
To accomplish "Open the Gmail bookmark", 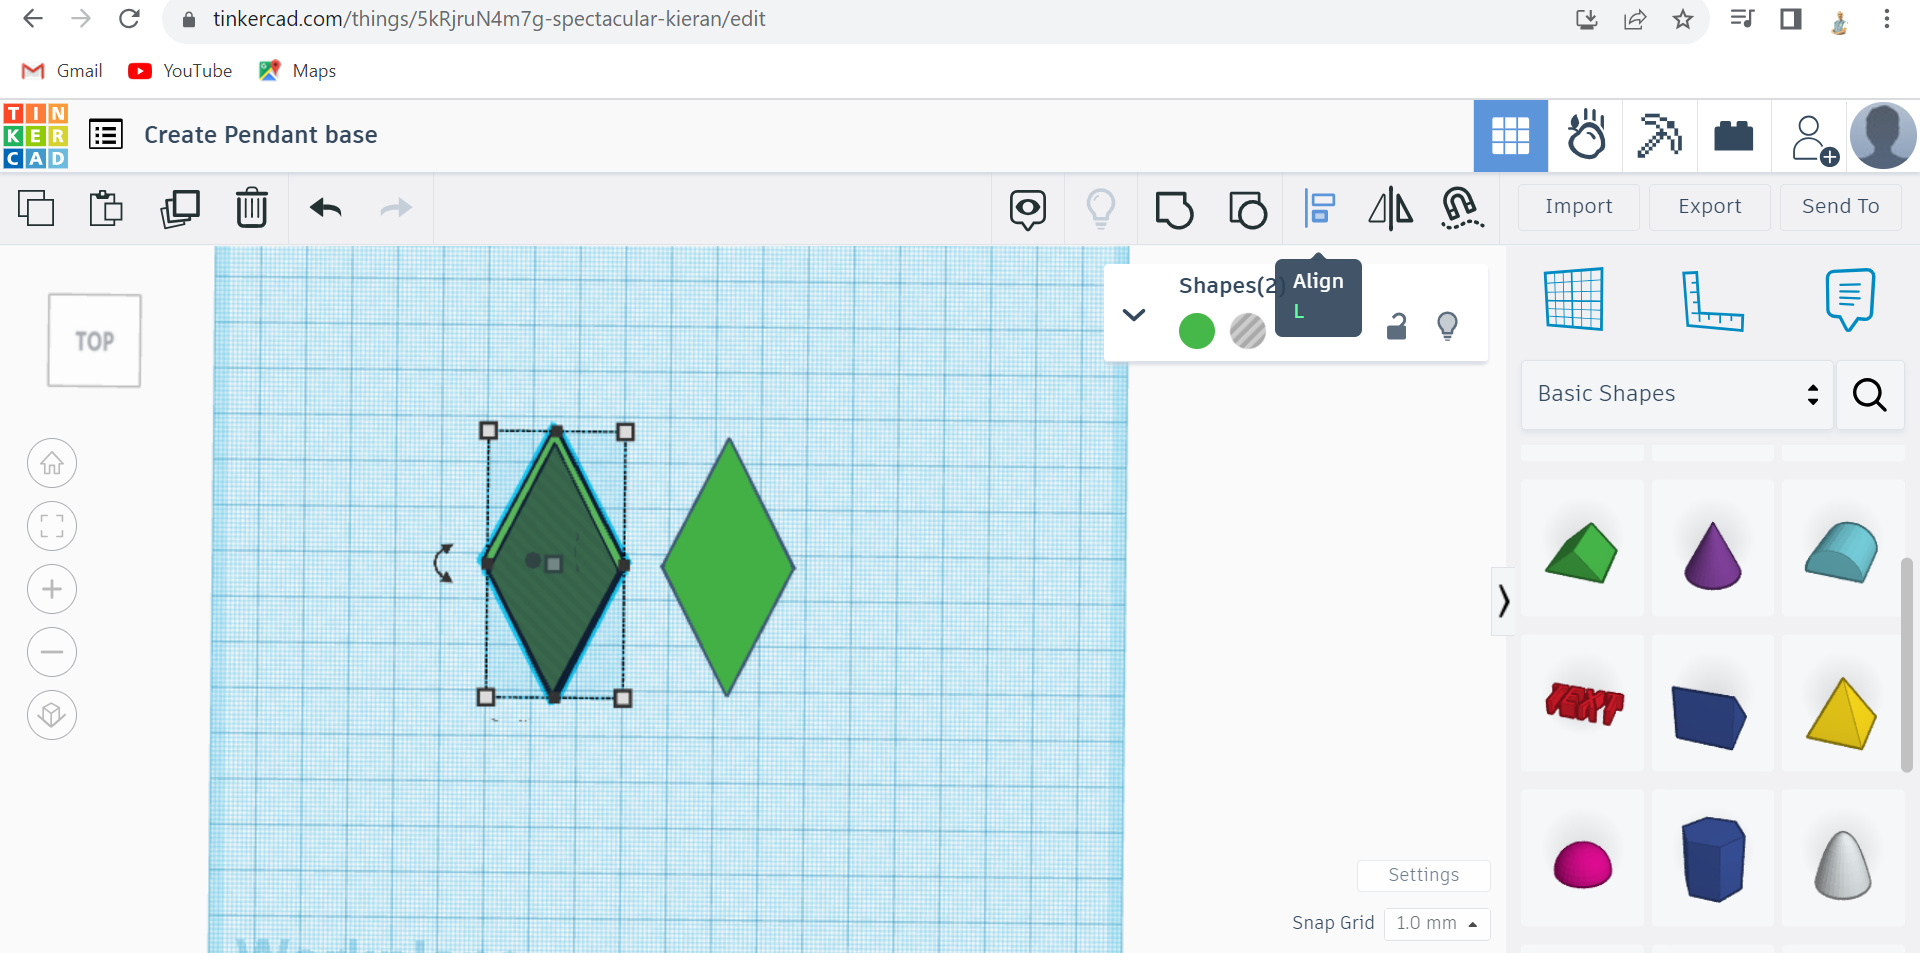I will pyautogui.click(x=60, y=70).
